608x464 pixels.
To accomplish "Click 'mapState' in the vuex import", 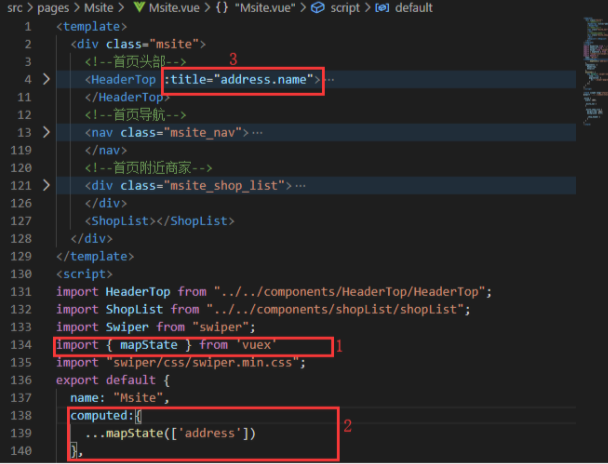I will (149, 345).
